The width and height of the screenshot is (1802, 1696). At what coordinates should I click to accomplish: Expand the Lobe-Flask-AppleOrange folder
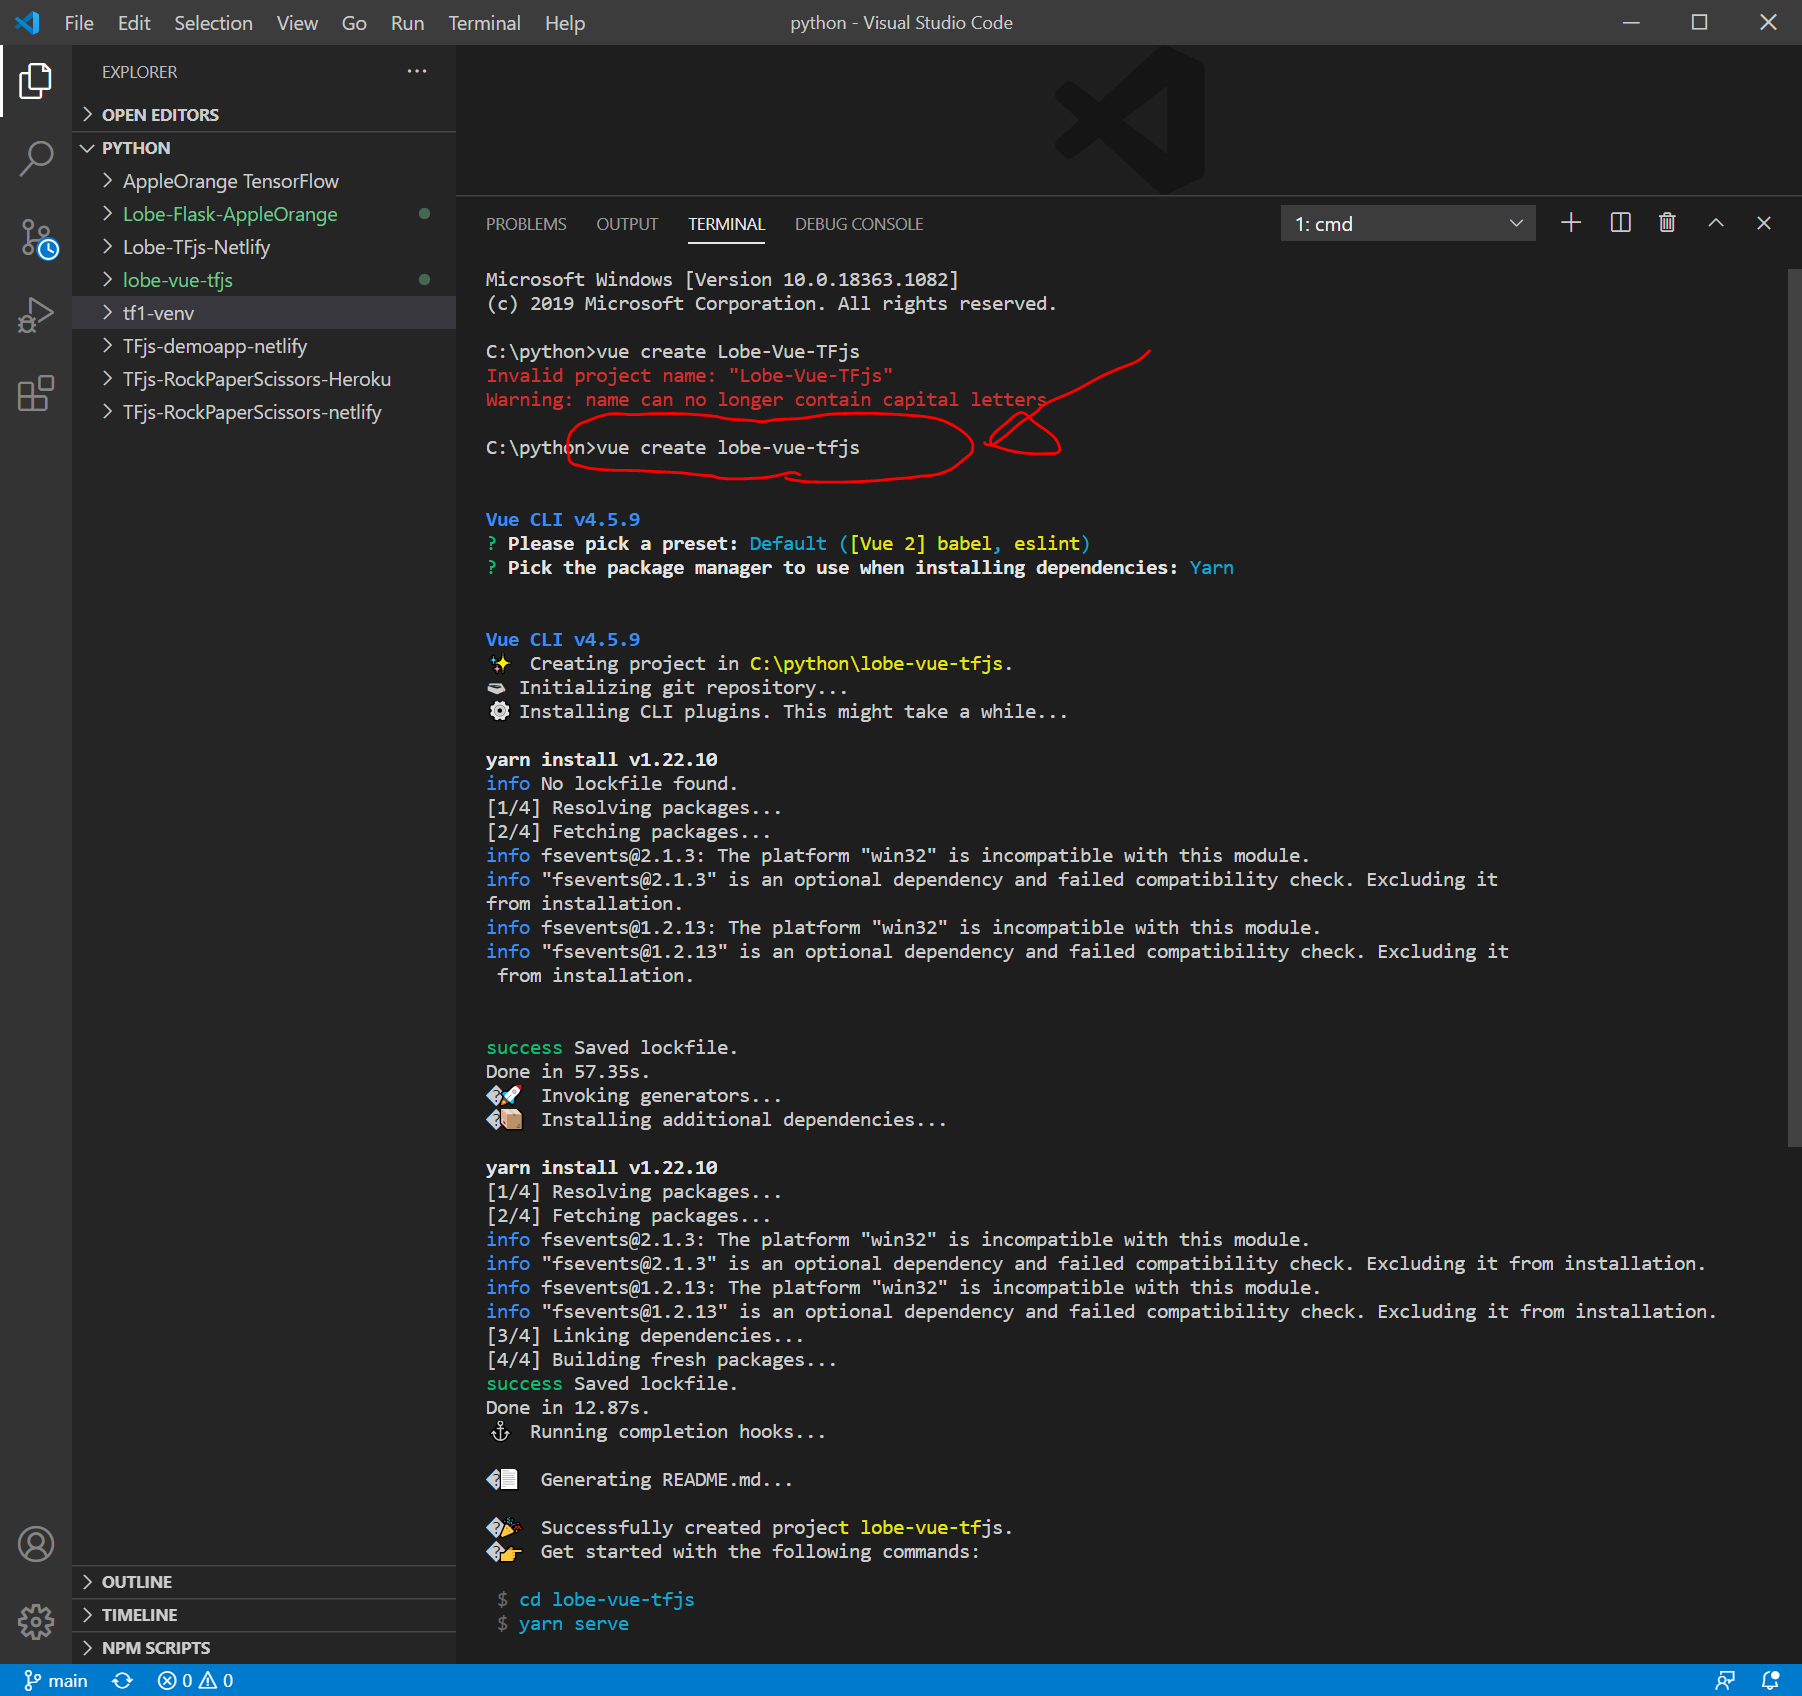266,214
